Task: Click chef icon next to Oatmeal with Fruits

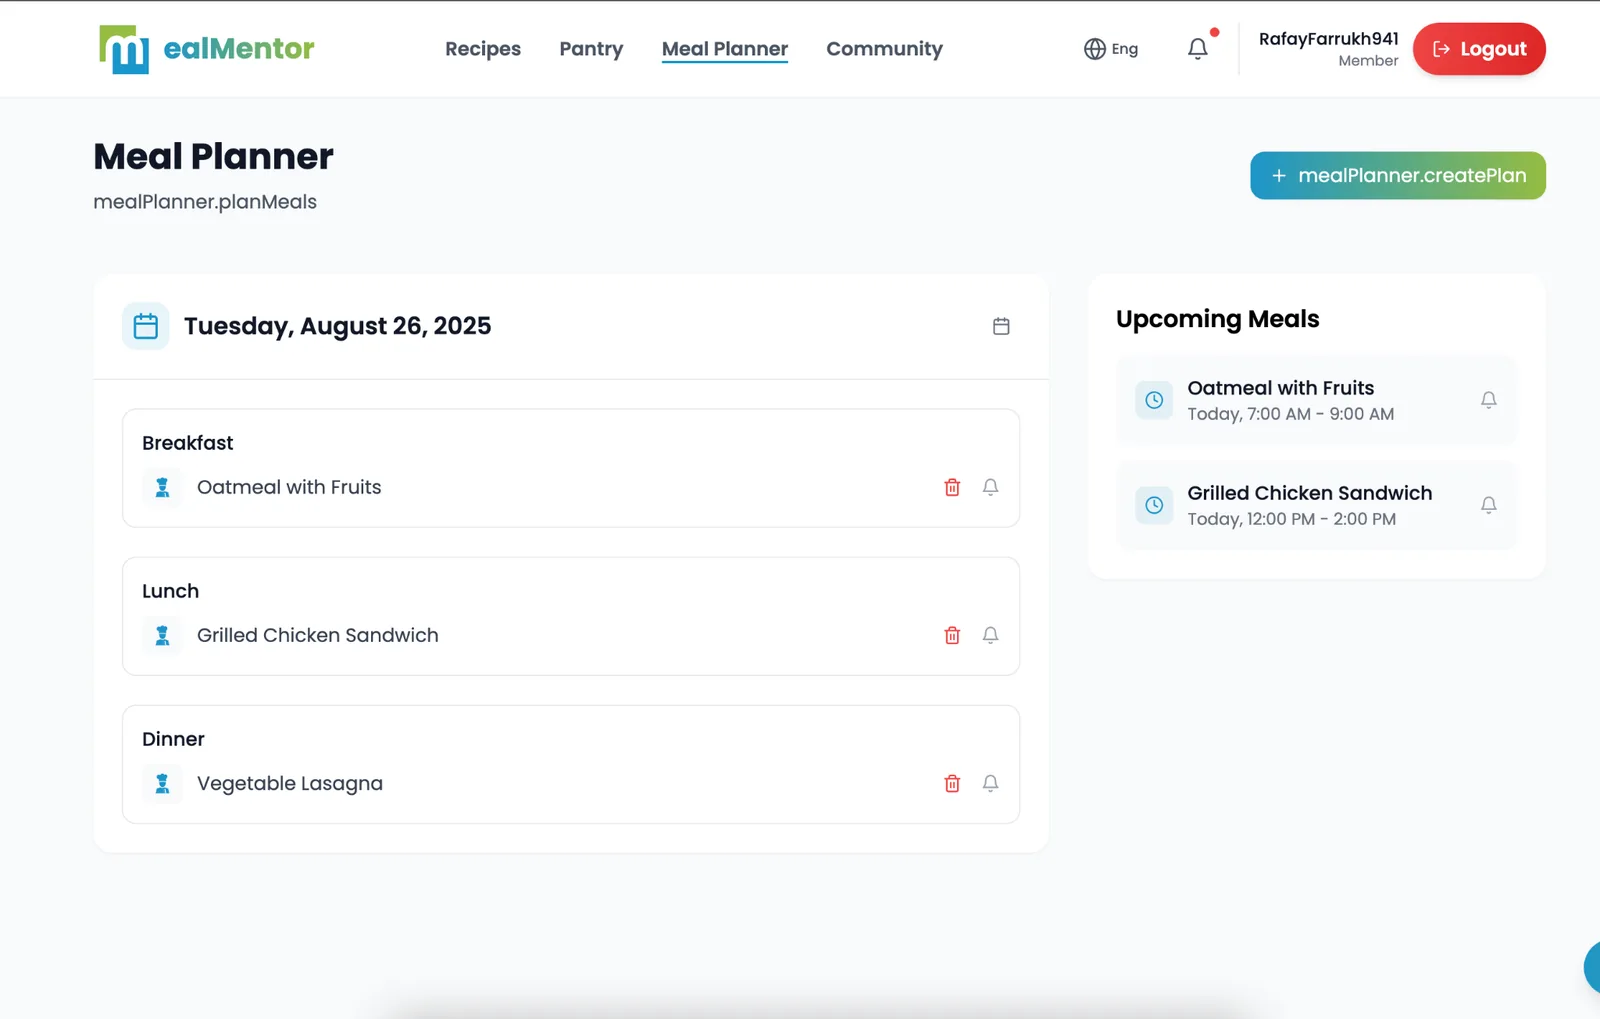Action: tap(162, 487)
